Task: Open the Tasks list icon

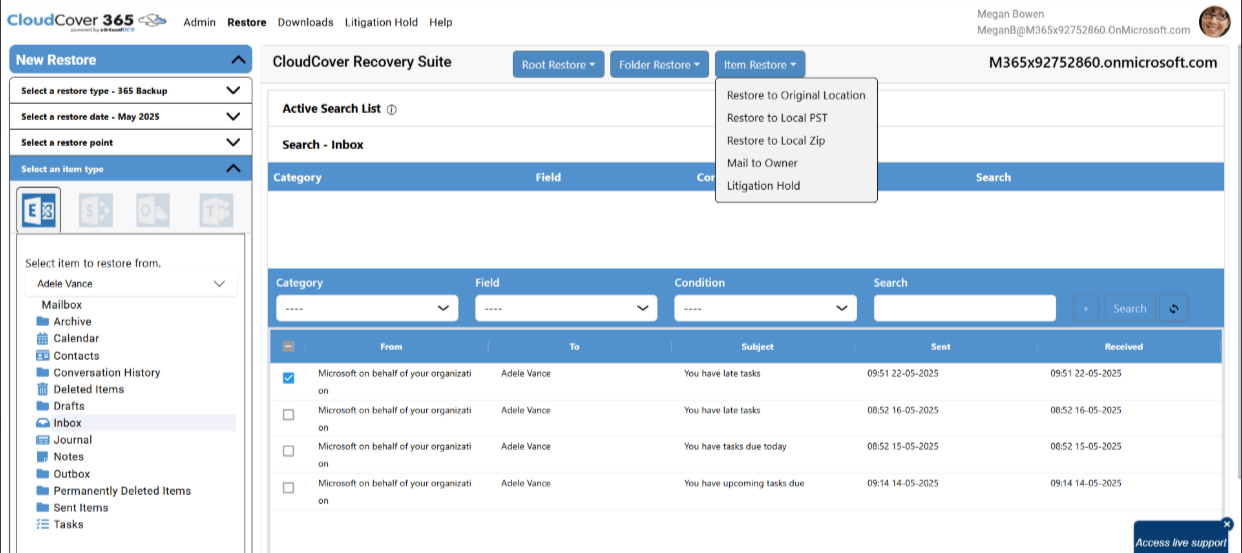Action: click(x=43, y=524)
